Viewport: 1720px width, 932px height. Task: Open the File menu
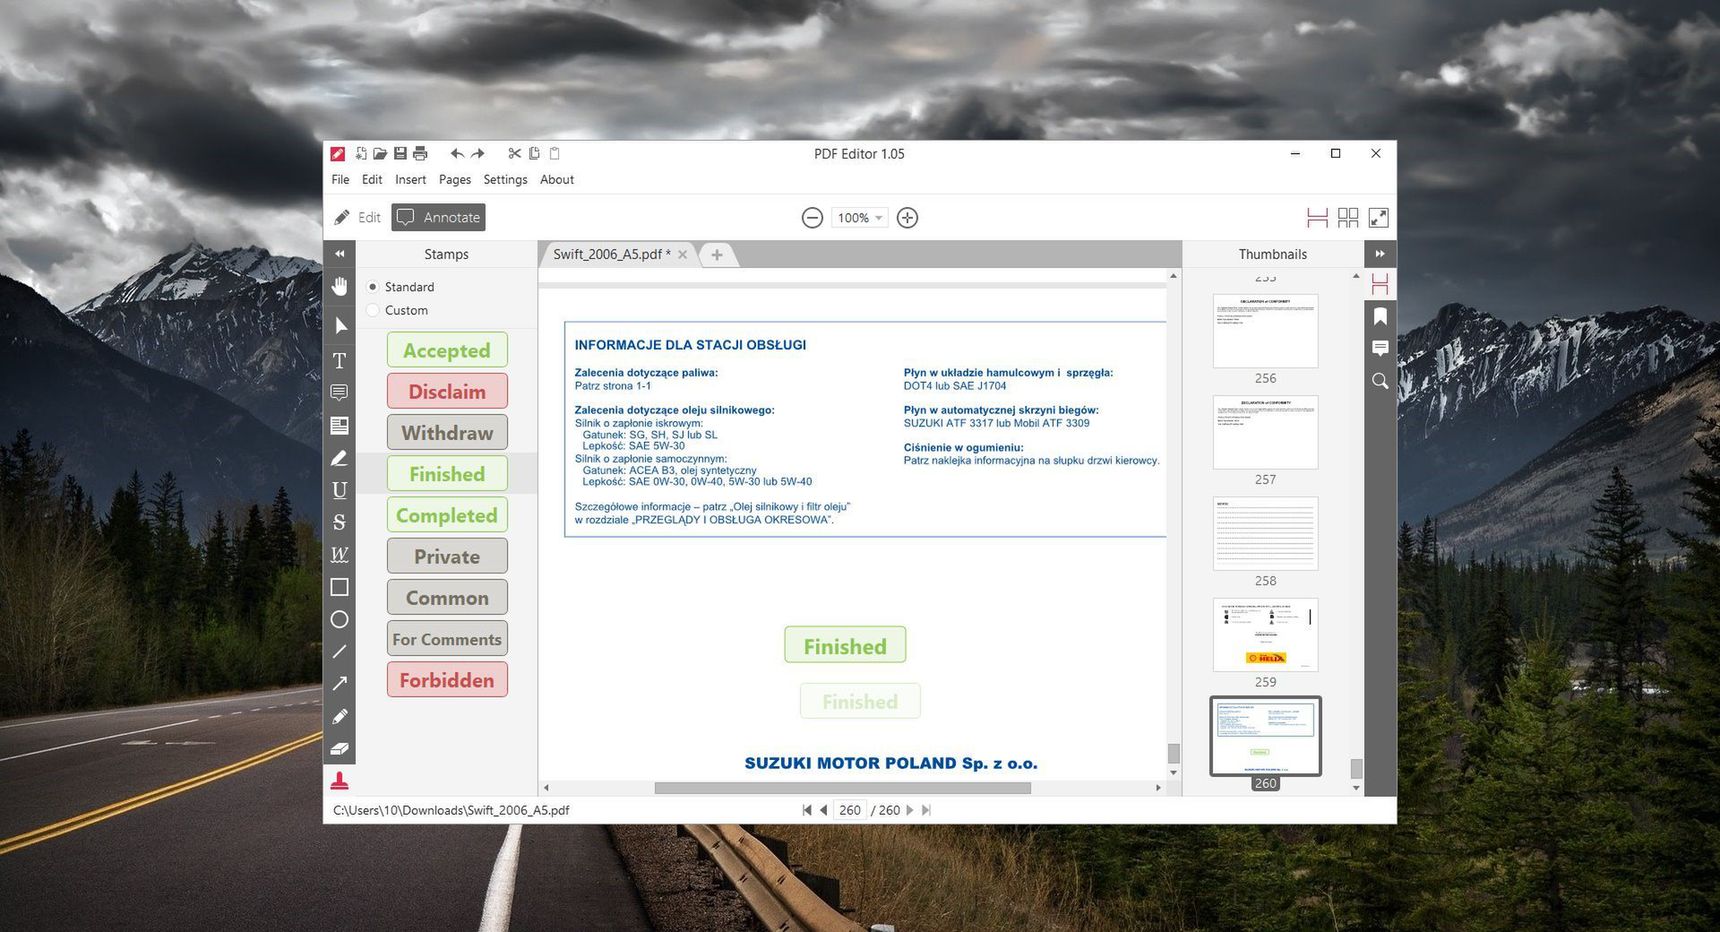pos(341,180)
